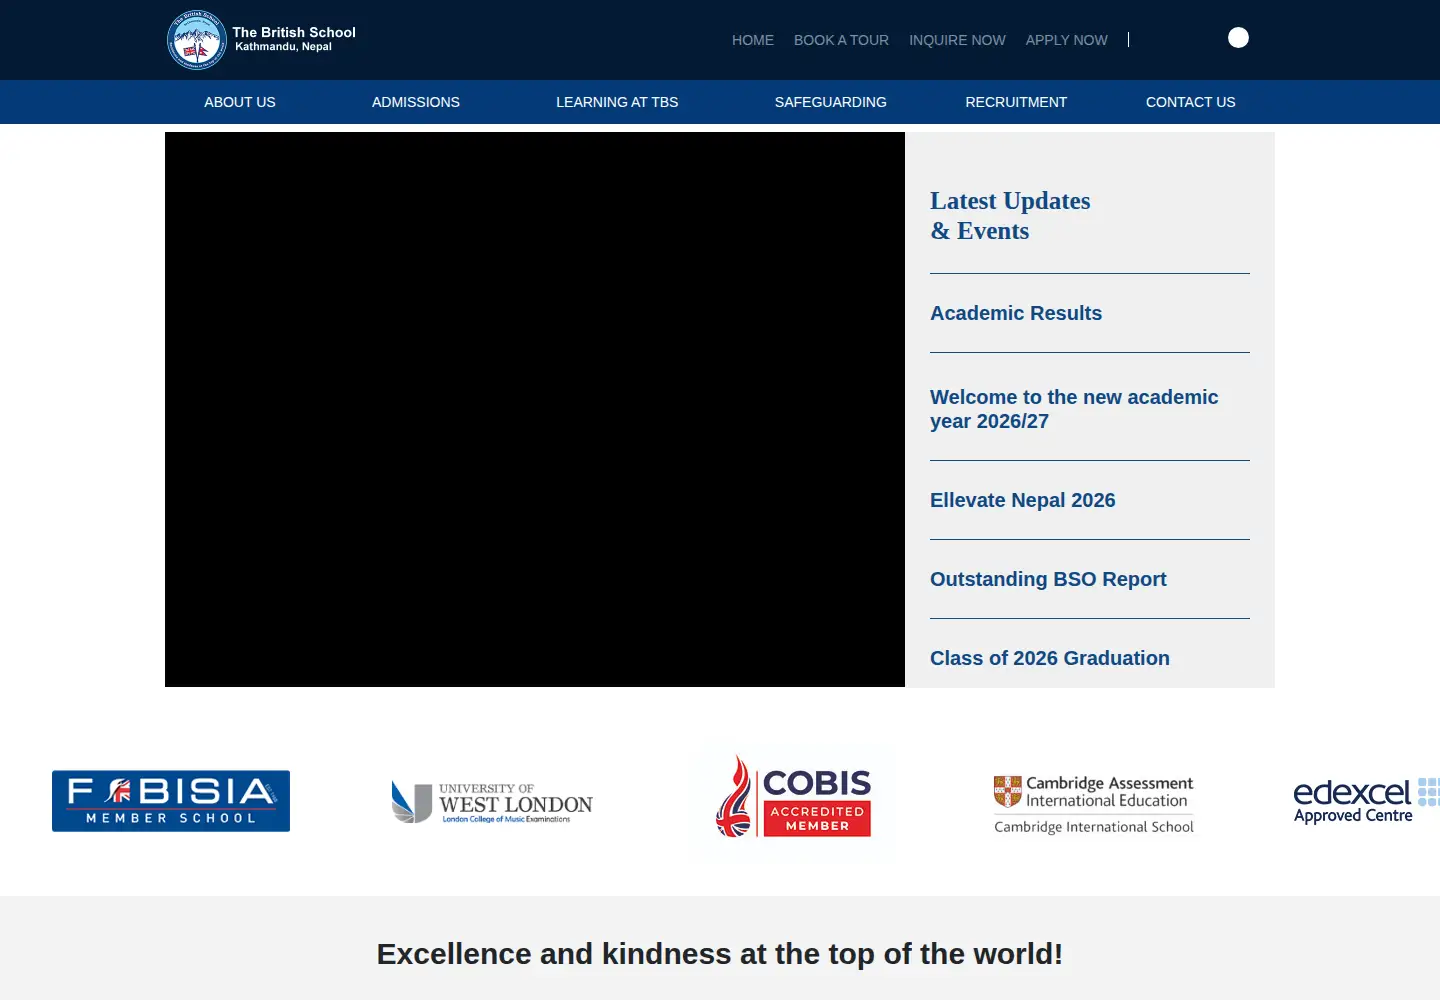Select APPLY NOW in the header

[x=1066, y=40]
